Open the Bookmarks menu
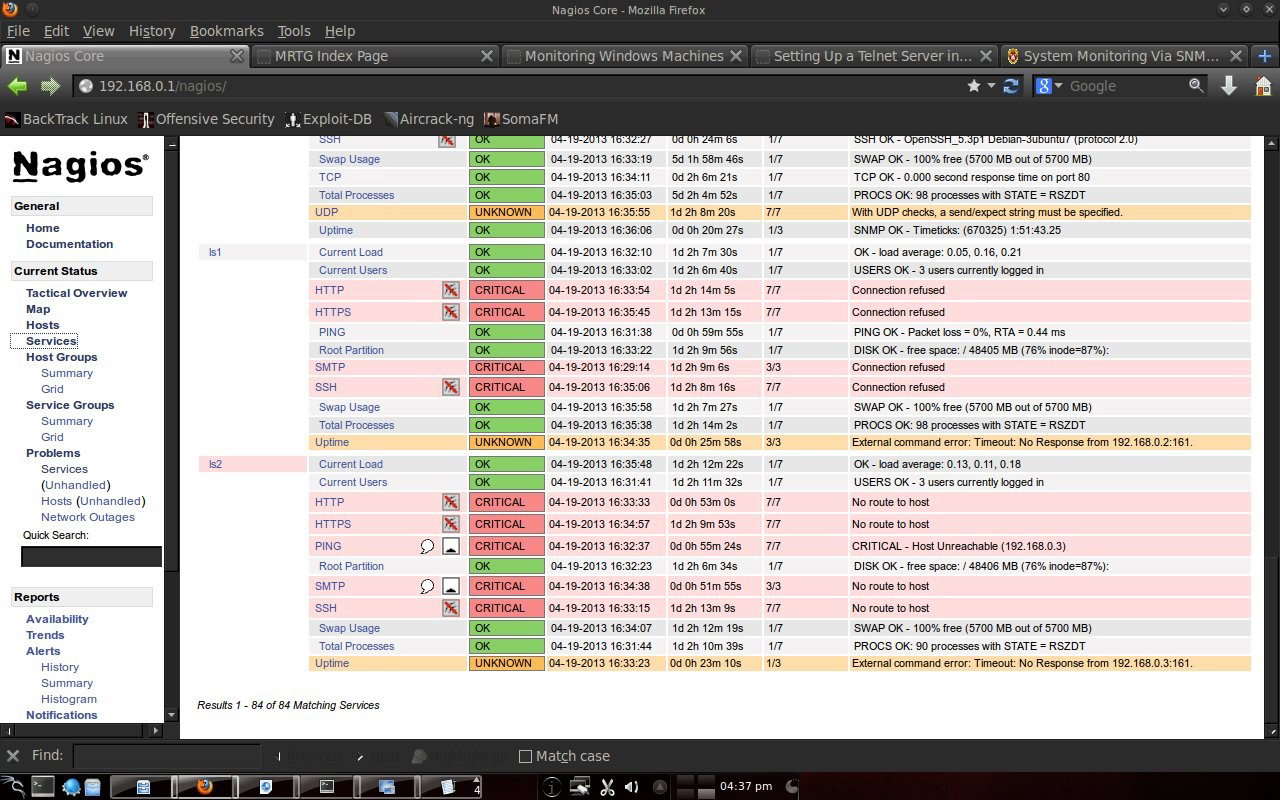This screenshot has width=1280, height=800. (x=226, y=31)
